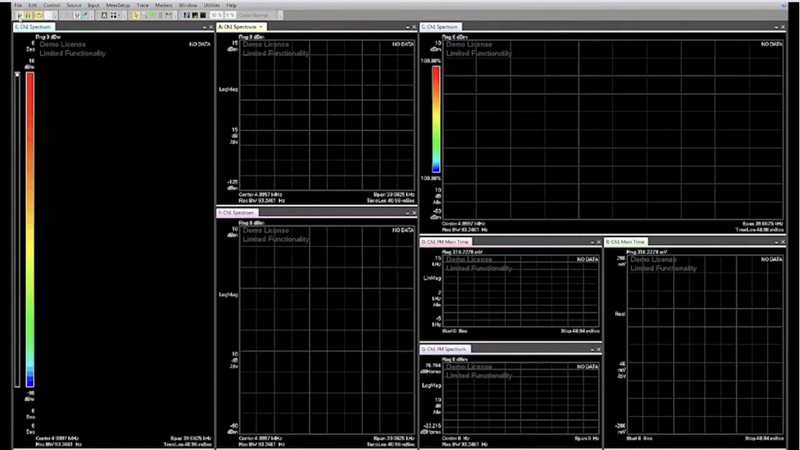Open the Input menu
Screen dimensions: 800x450
pyautogui.click(x=93, y=5)
